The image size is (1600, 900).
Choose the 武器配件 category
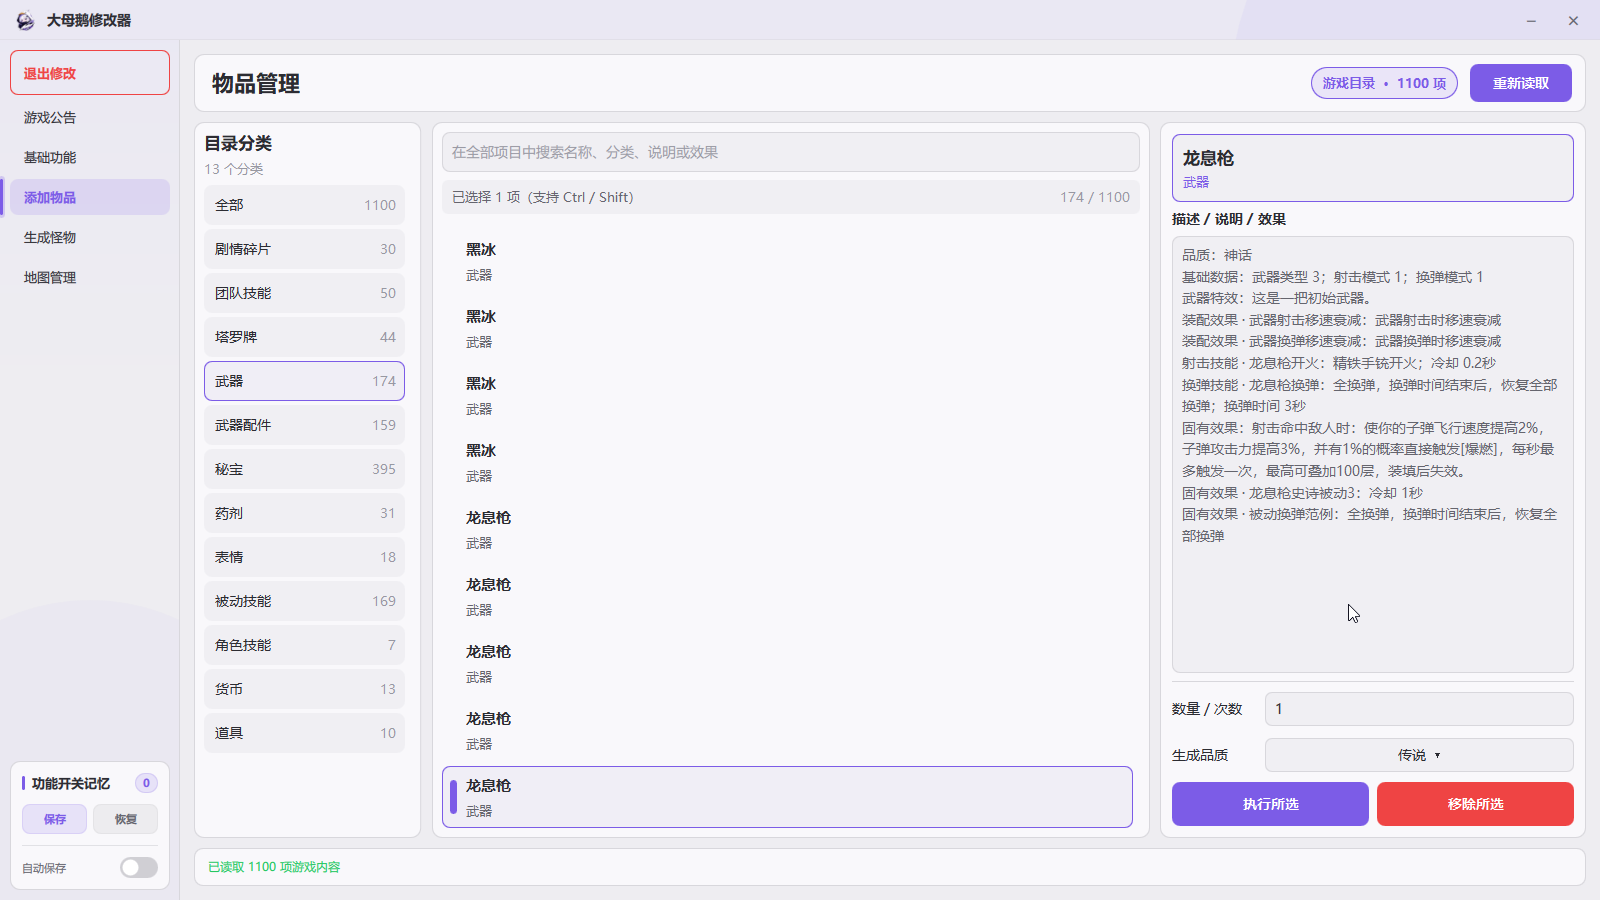pyautogui.click(x=304, y=425)
